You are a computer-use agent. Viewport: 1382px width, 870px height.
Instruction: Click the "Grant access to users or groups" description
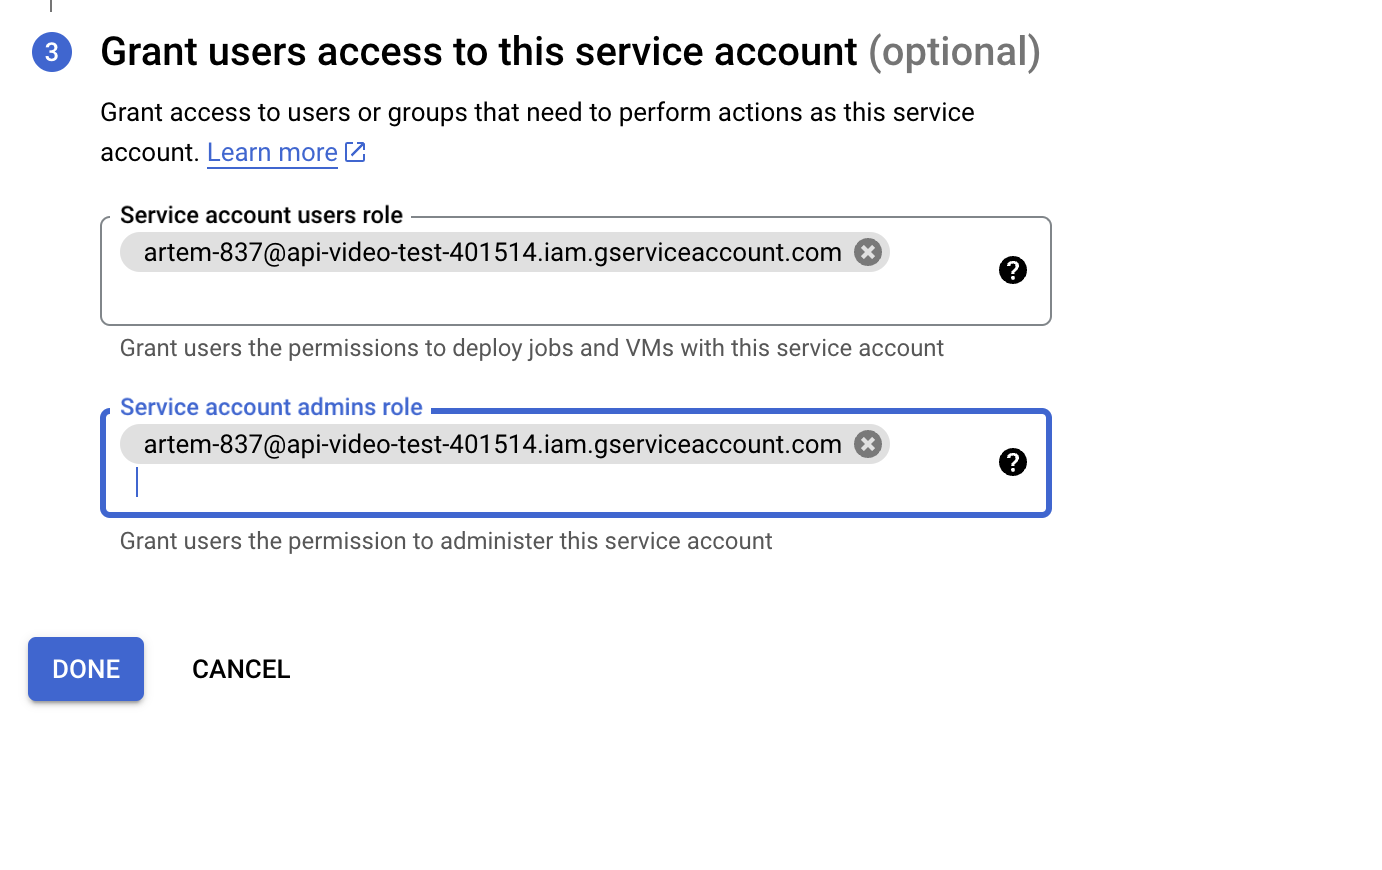click(x=537, y=112)
